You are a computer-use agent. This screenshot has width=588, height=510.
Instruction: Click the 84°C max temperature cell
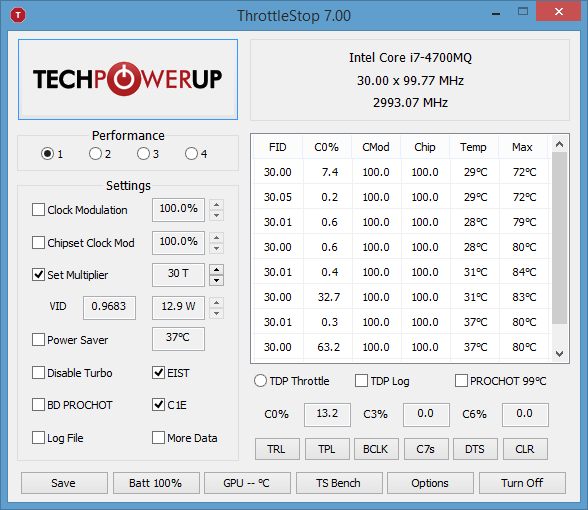525,272
